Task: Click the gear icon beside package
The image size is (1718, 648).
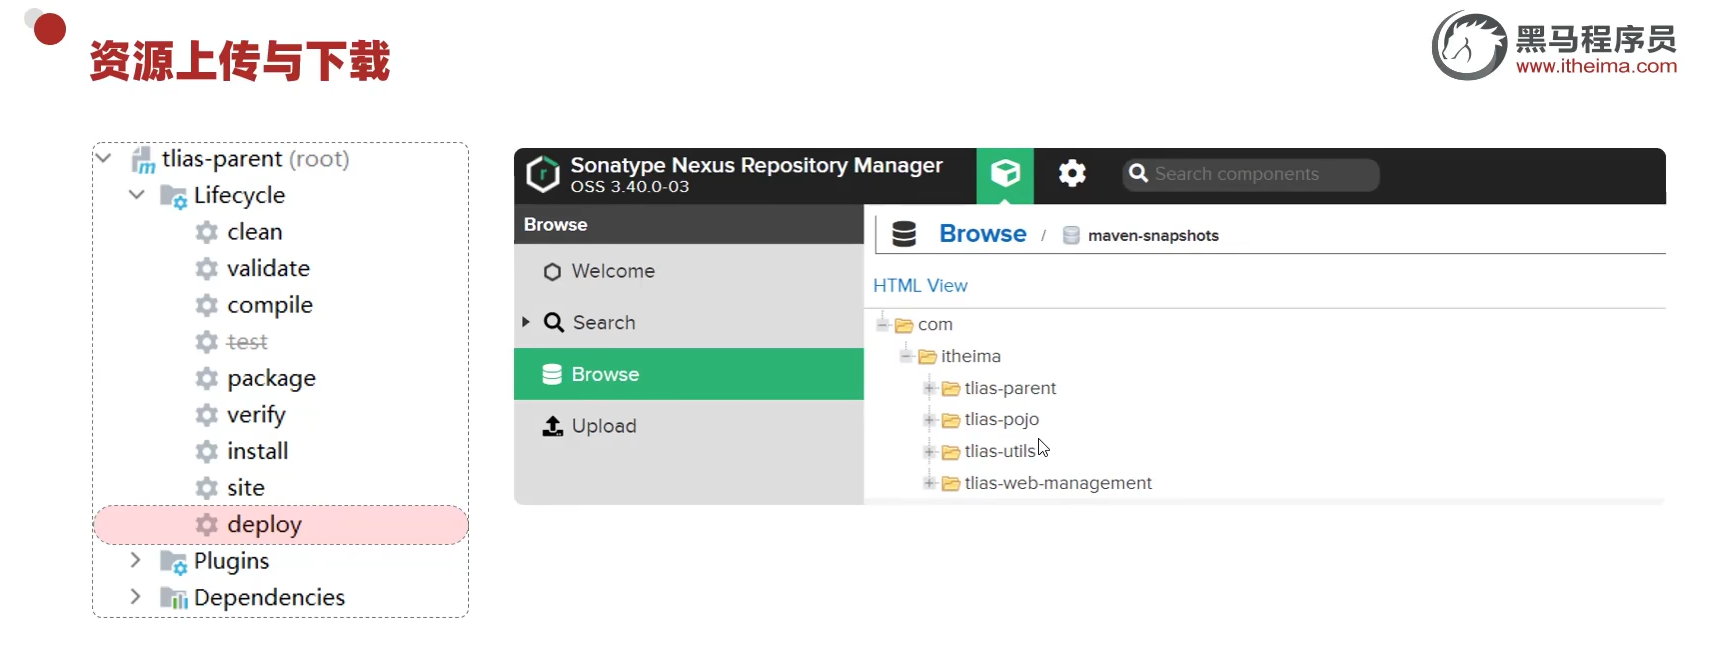Action: click(x=207, y=378)
